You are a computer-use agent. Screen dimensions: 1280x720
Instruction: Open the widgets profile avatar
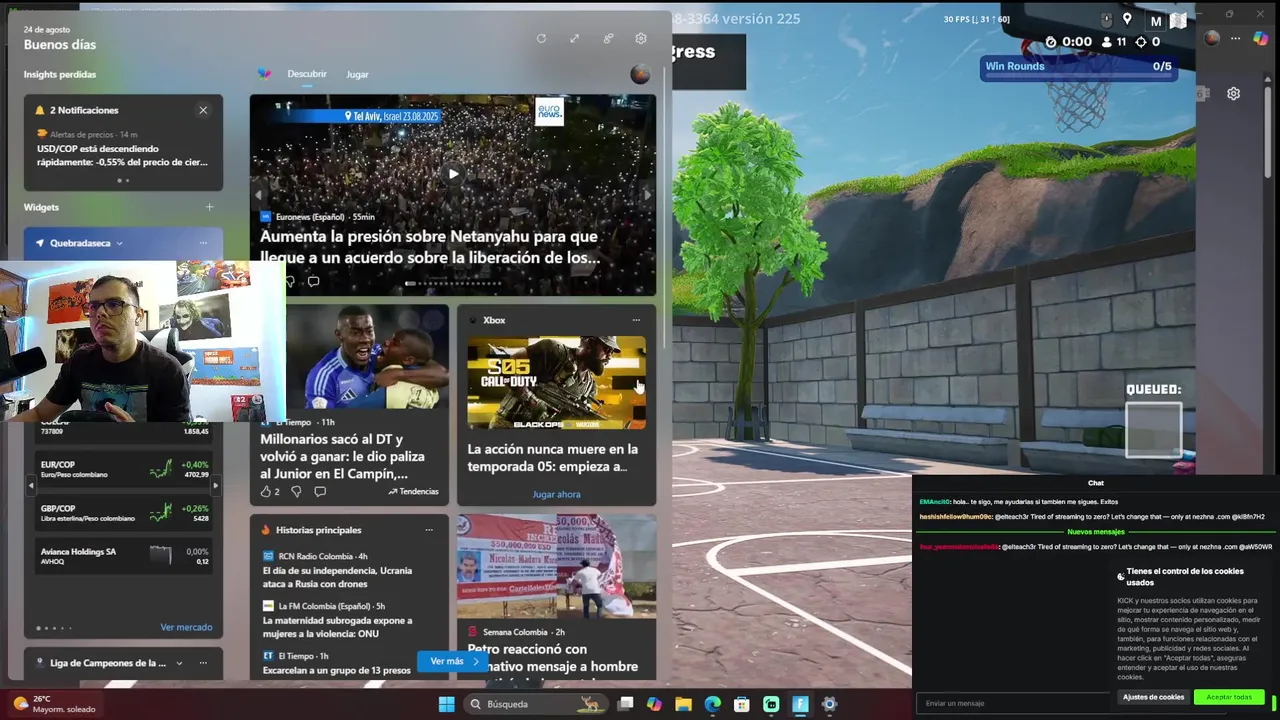tap(640, 74)
